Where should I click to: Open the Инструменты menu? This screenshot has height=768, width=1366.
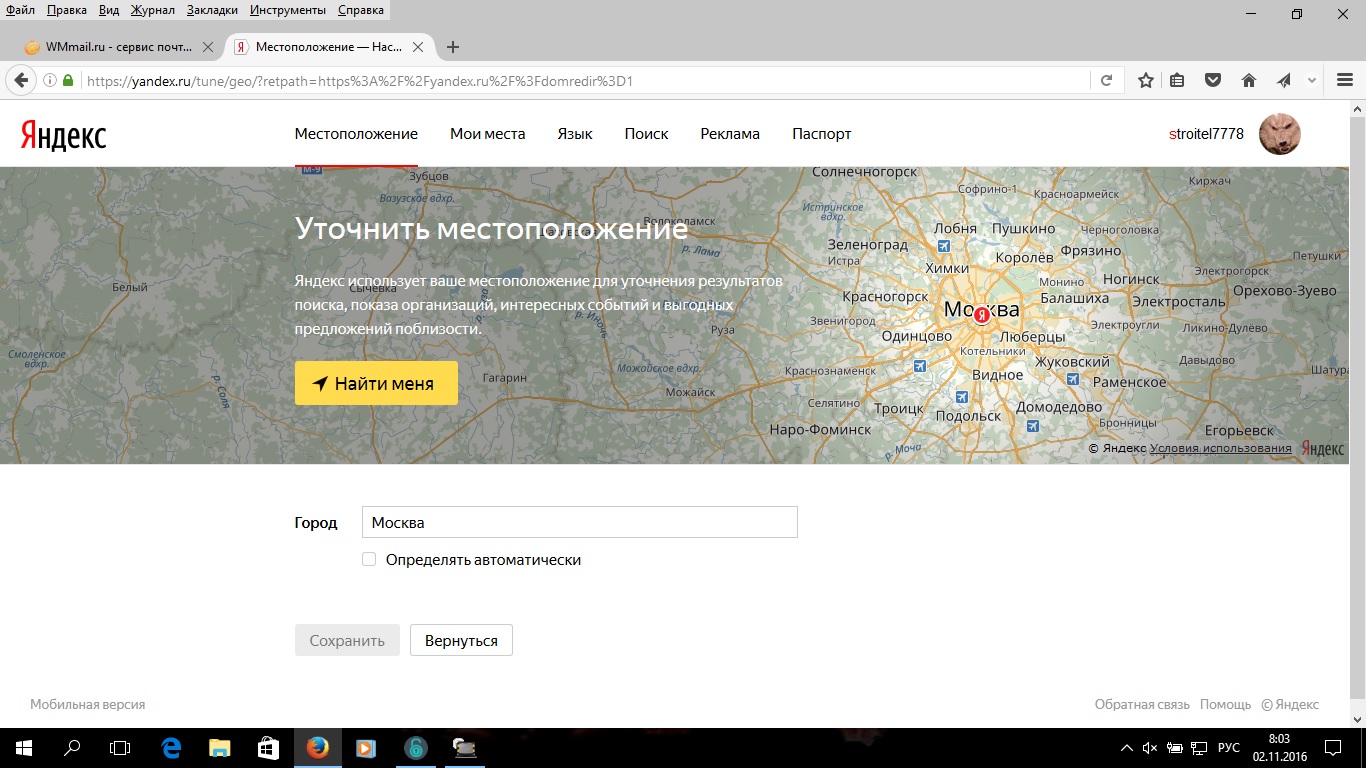(x=288, y=10)
